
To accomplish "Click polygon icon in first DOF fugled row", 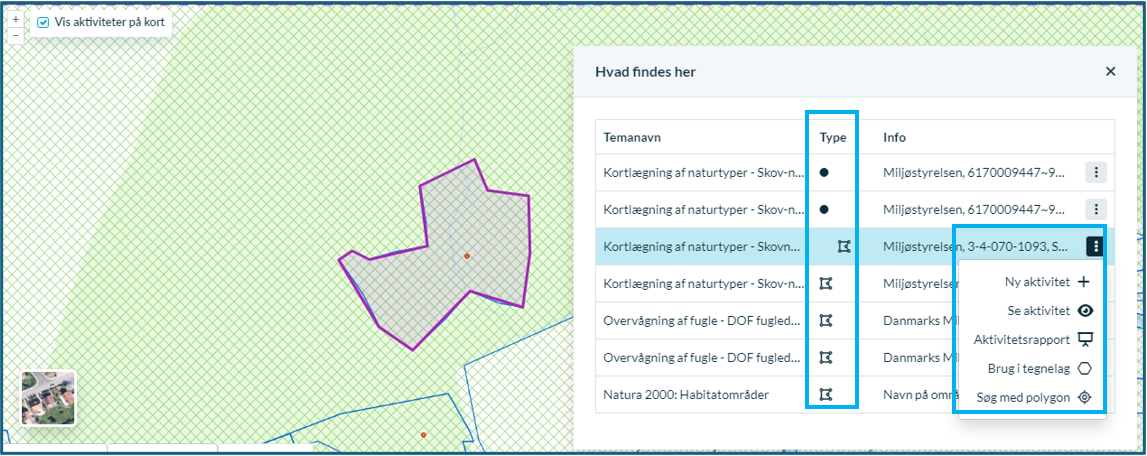I will coord(826,320).
